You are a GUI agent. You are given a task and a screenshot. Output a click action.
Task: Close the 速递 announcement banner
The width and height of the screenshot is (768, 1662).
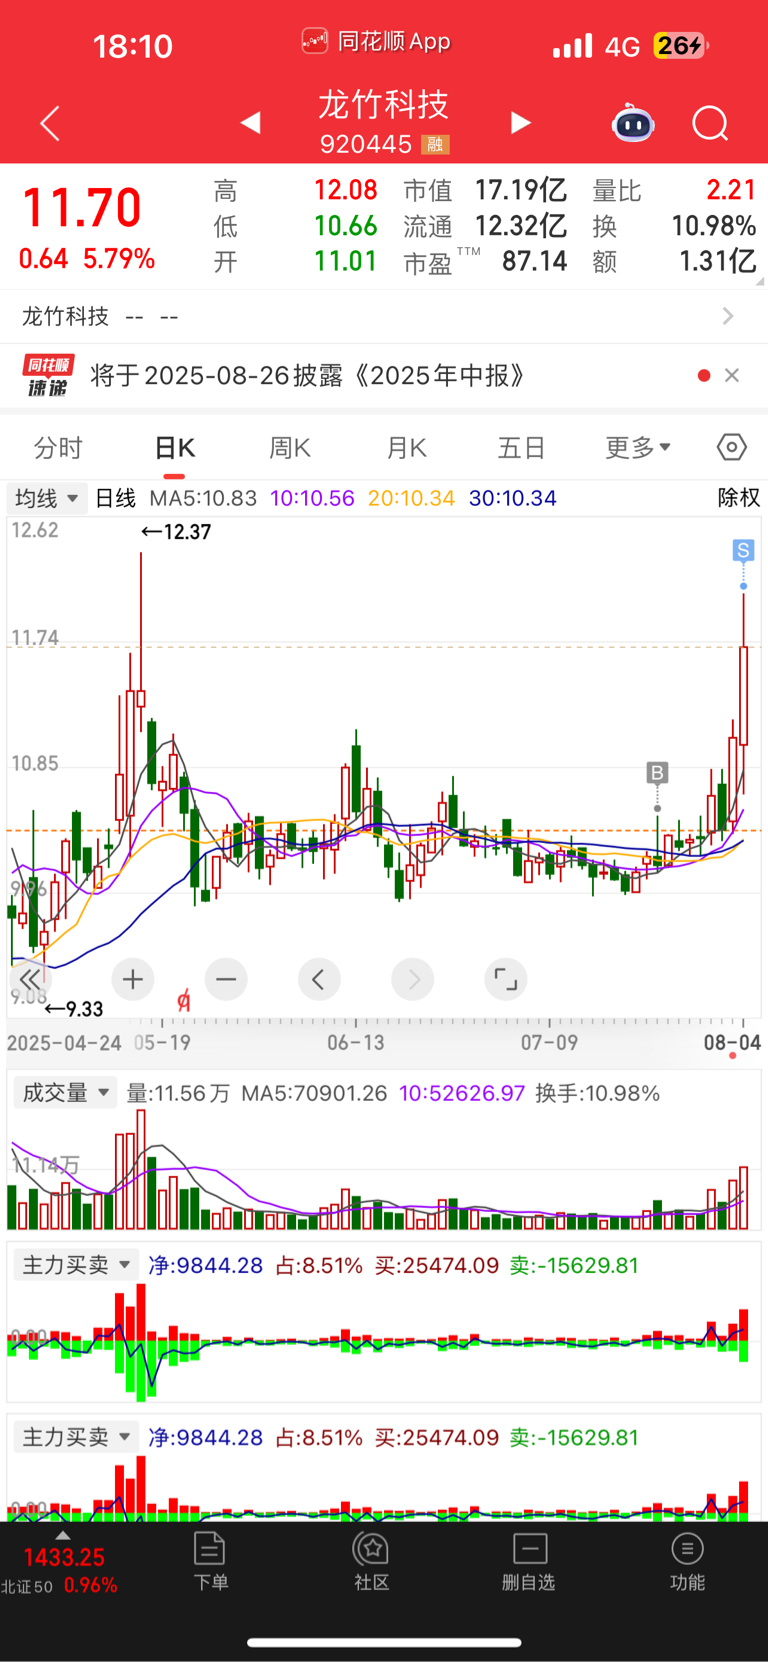[732, 375]
